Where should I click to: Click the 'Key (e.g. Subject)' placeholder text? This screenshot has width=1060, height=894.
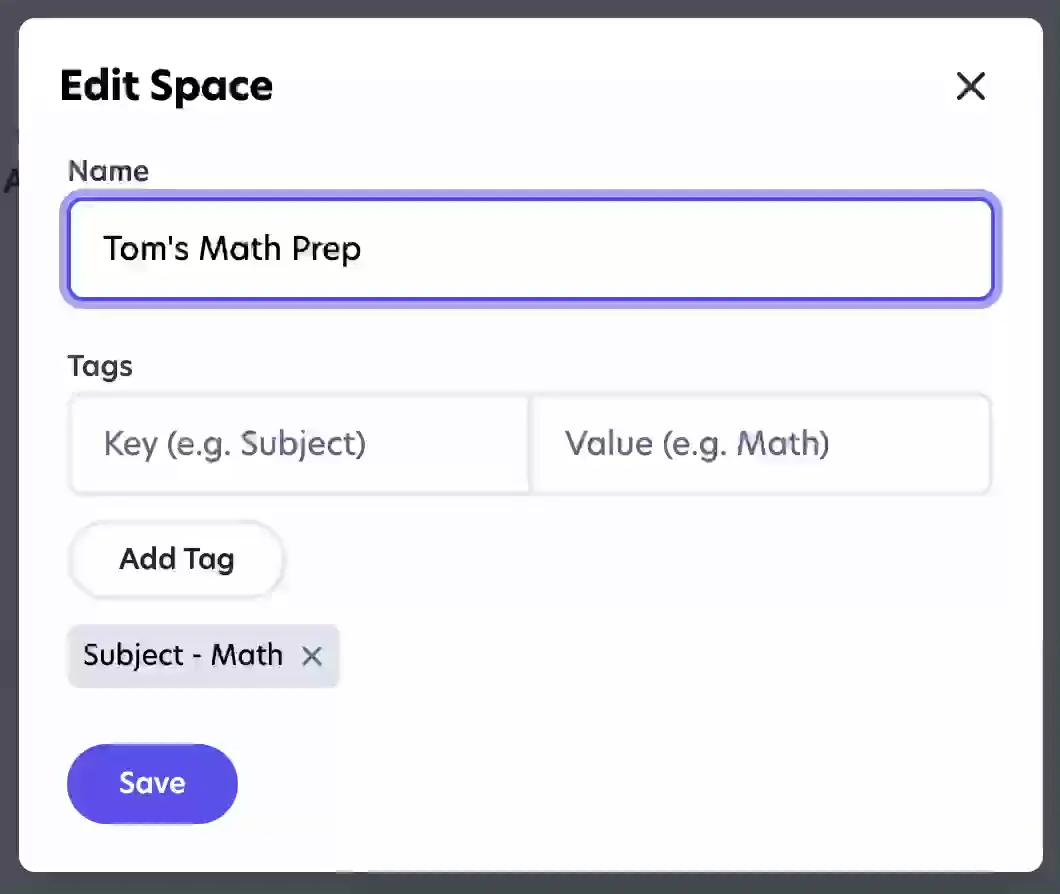coord(235,444)
